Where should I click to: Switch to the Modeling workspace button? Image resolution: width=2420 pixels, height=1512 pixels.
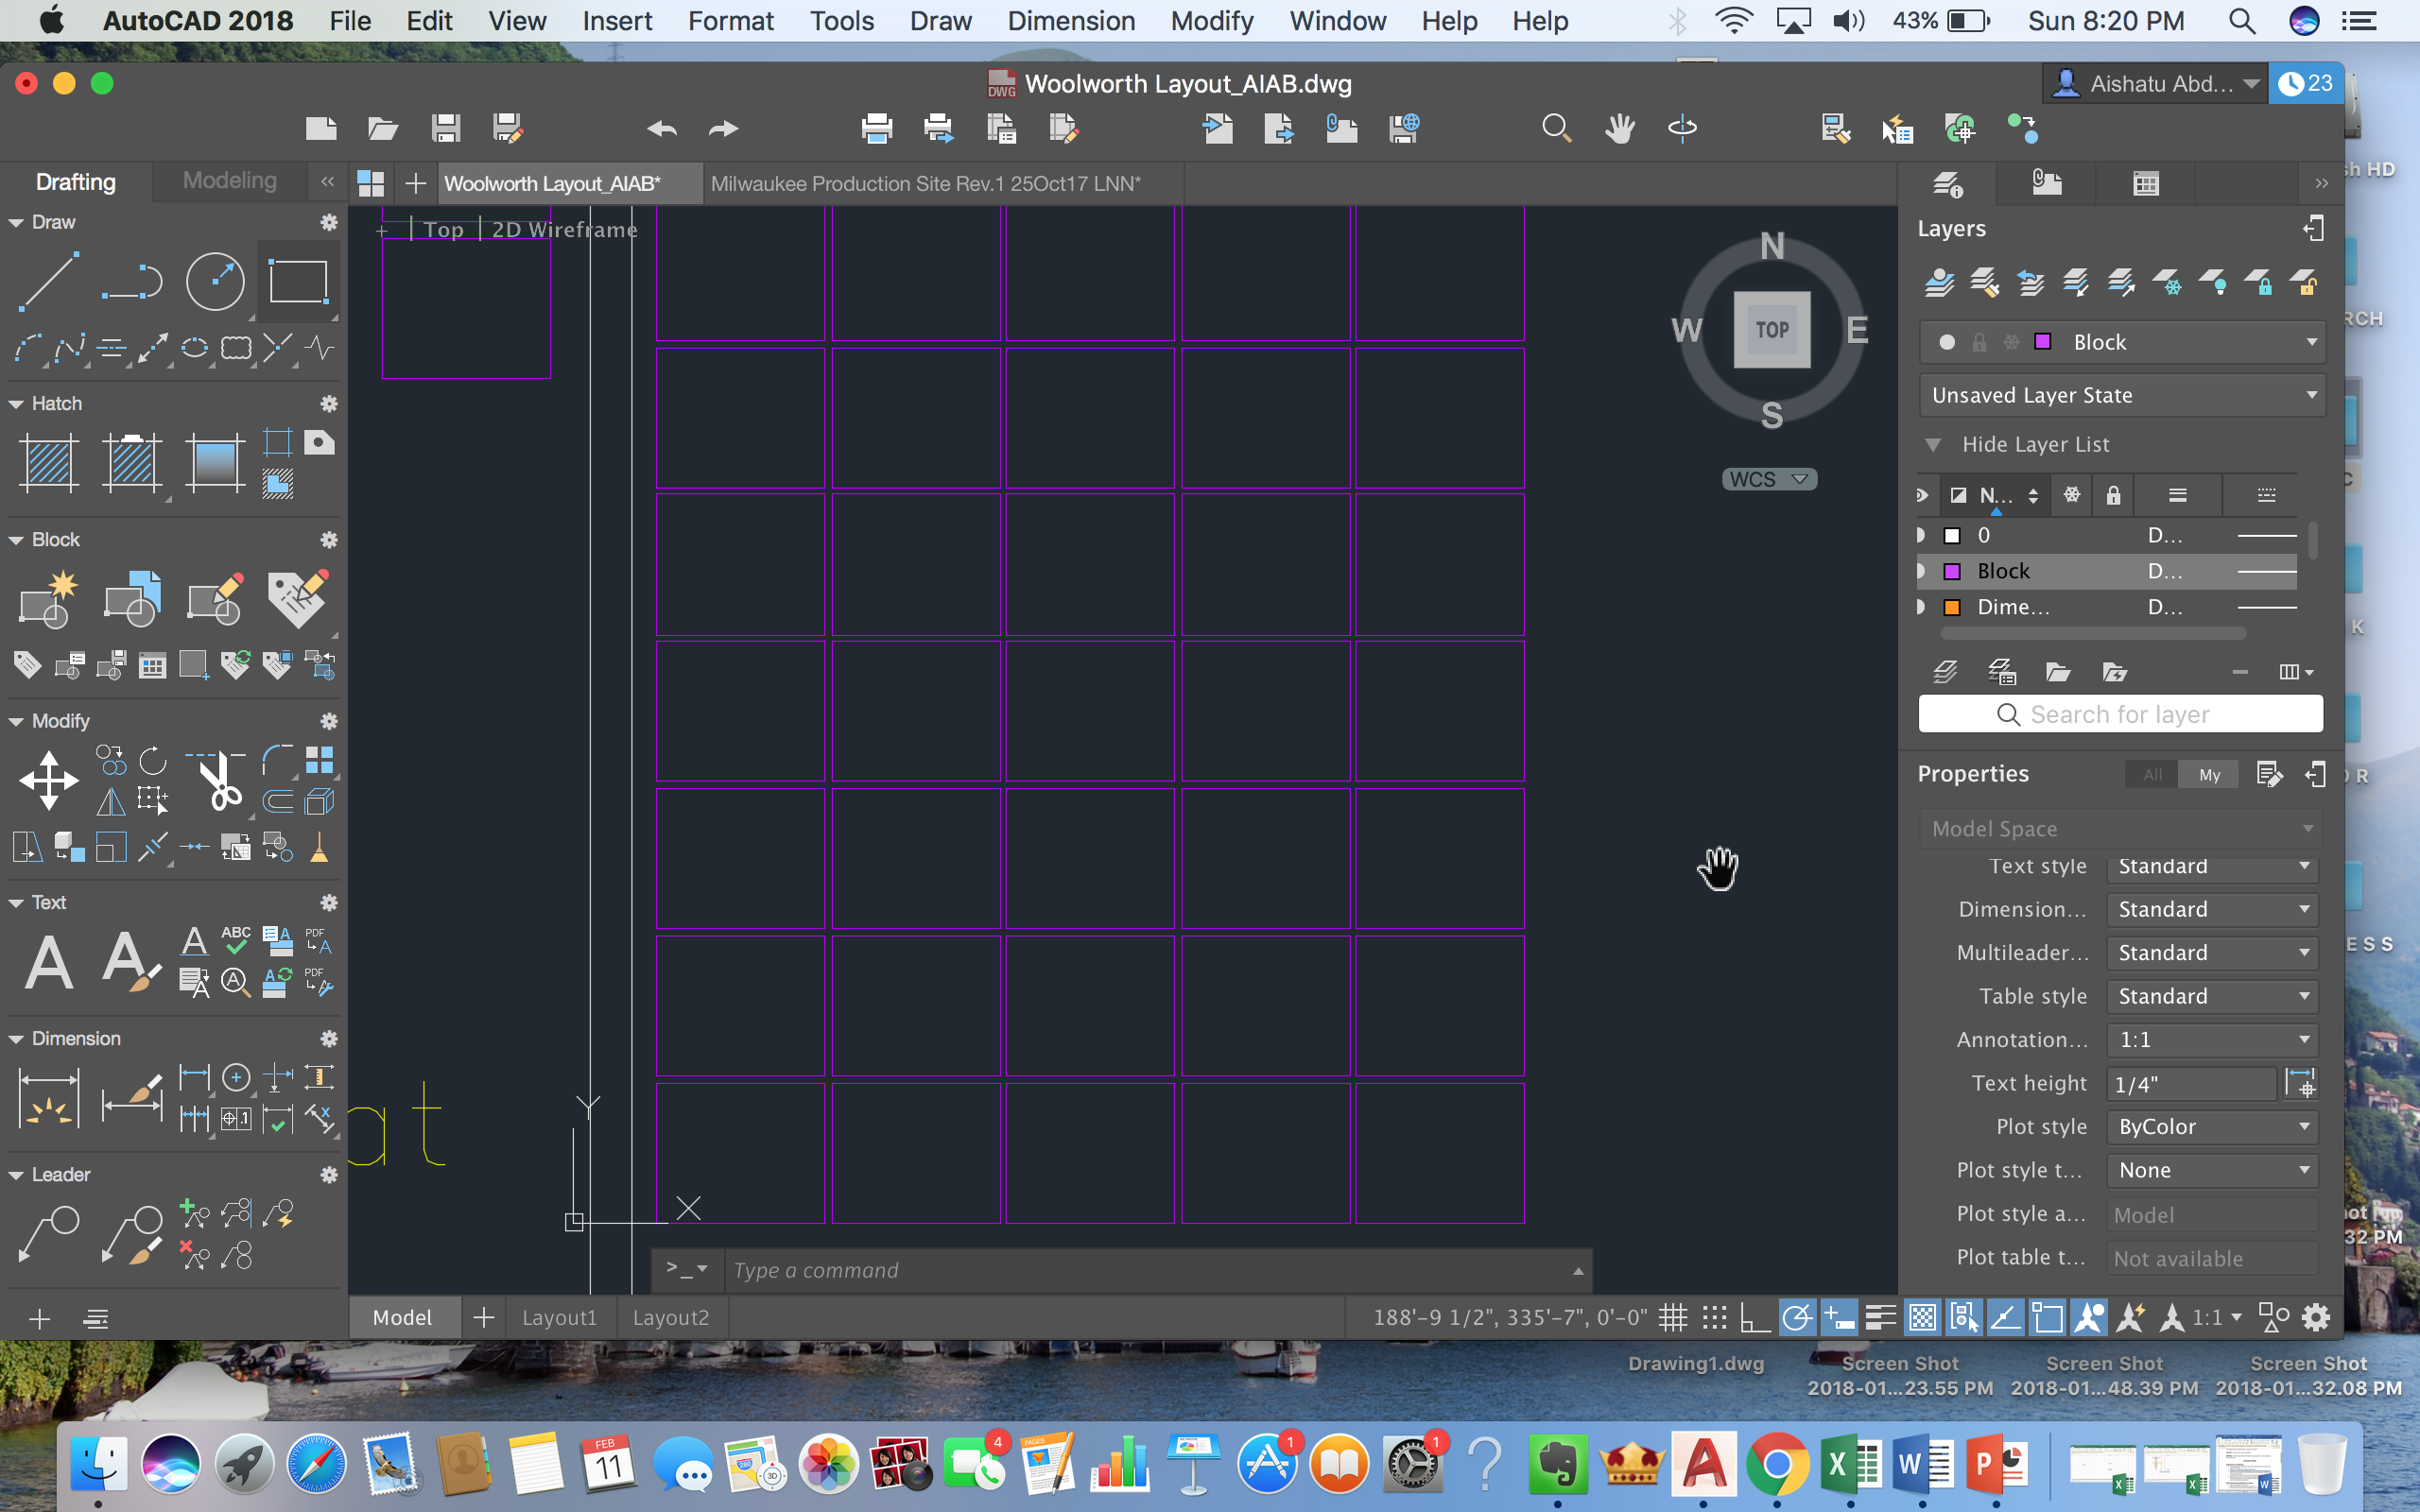coord(229,181)
